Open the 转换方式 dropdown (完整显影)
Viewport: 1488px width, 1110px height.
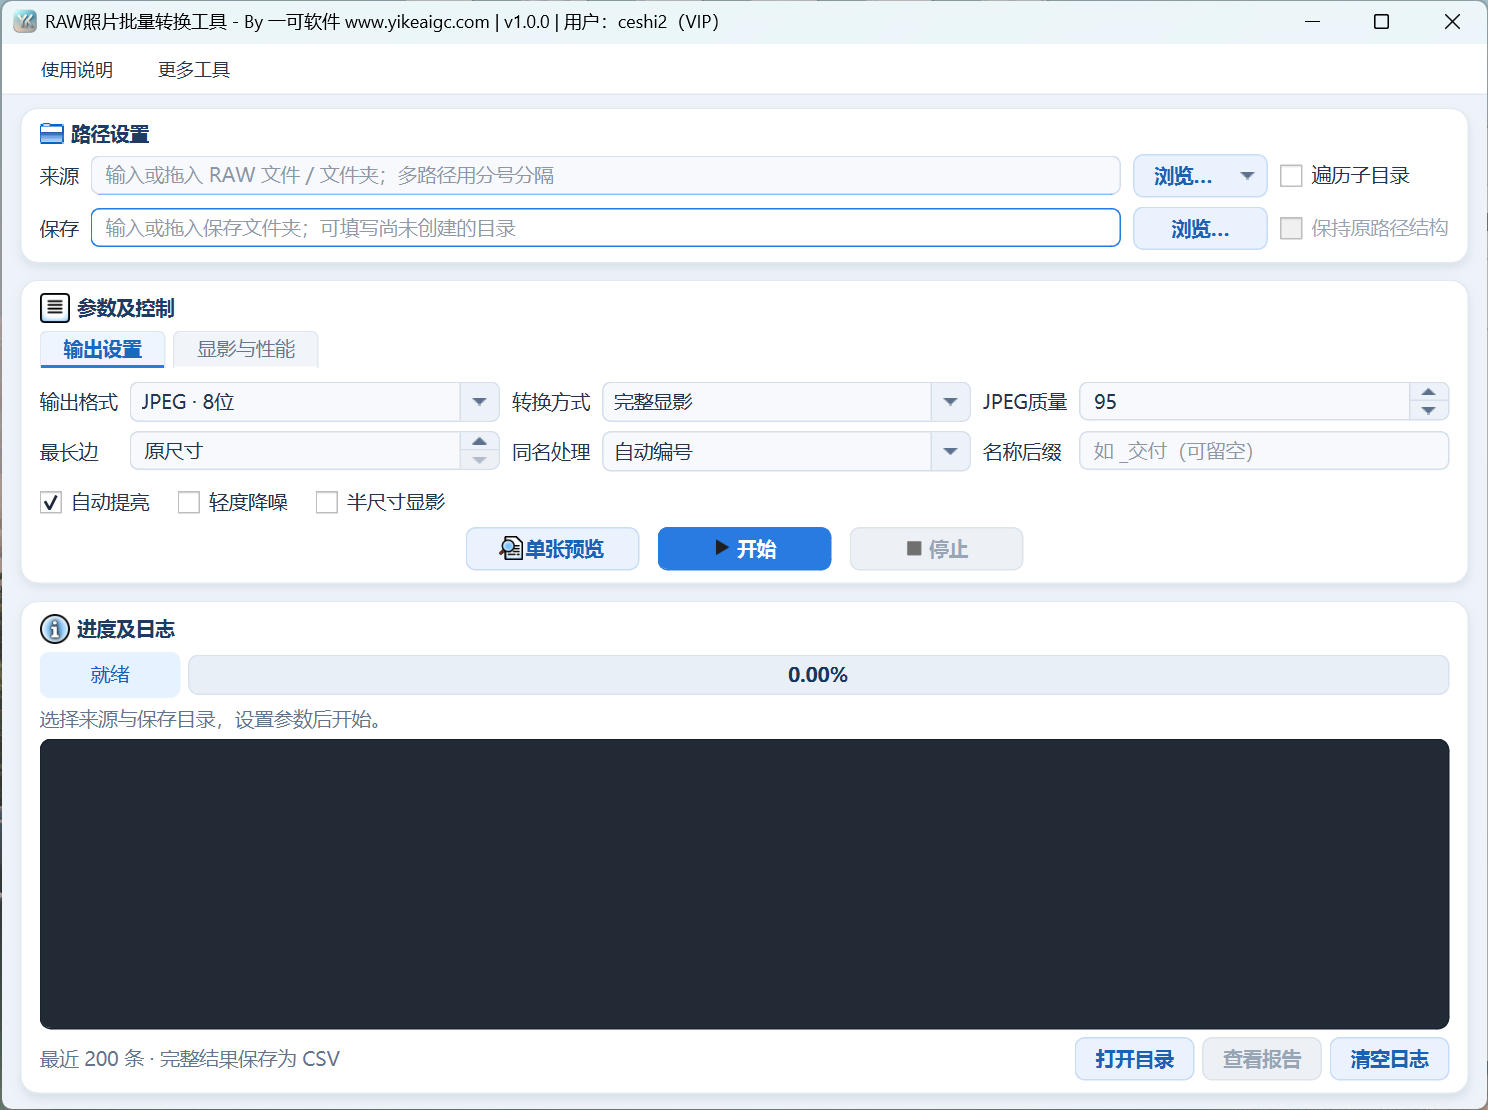[786, 402]
